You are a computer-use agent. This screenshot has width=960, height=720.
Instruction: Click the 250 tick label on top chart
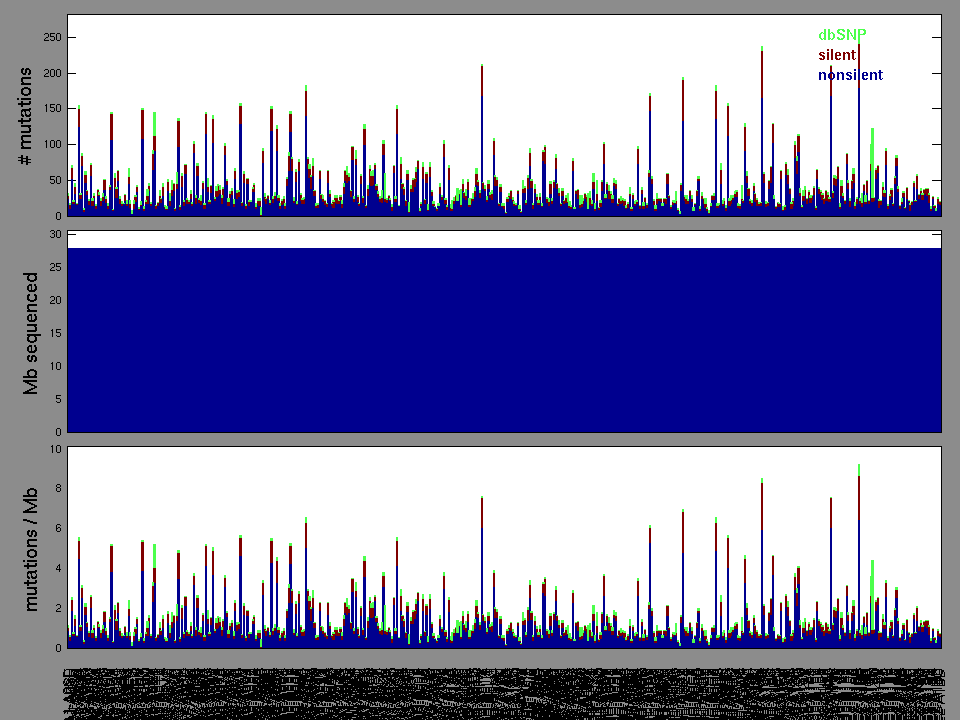pos(49,37)
